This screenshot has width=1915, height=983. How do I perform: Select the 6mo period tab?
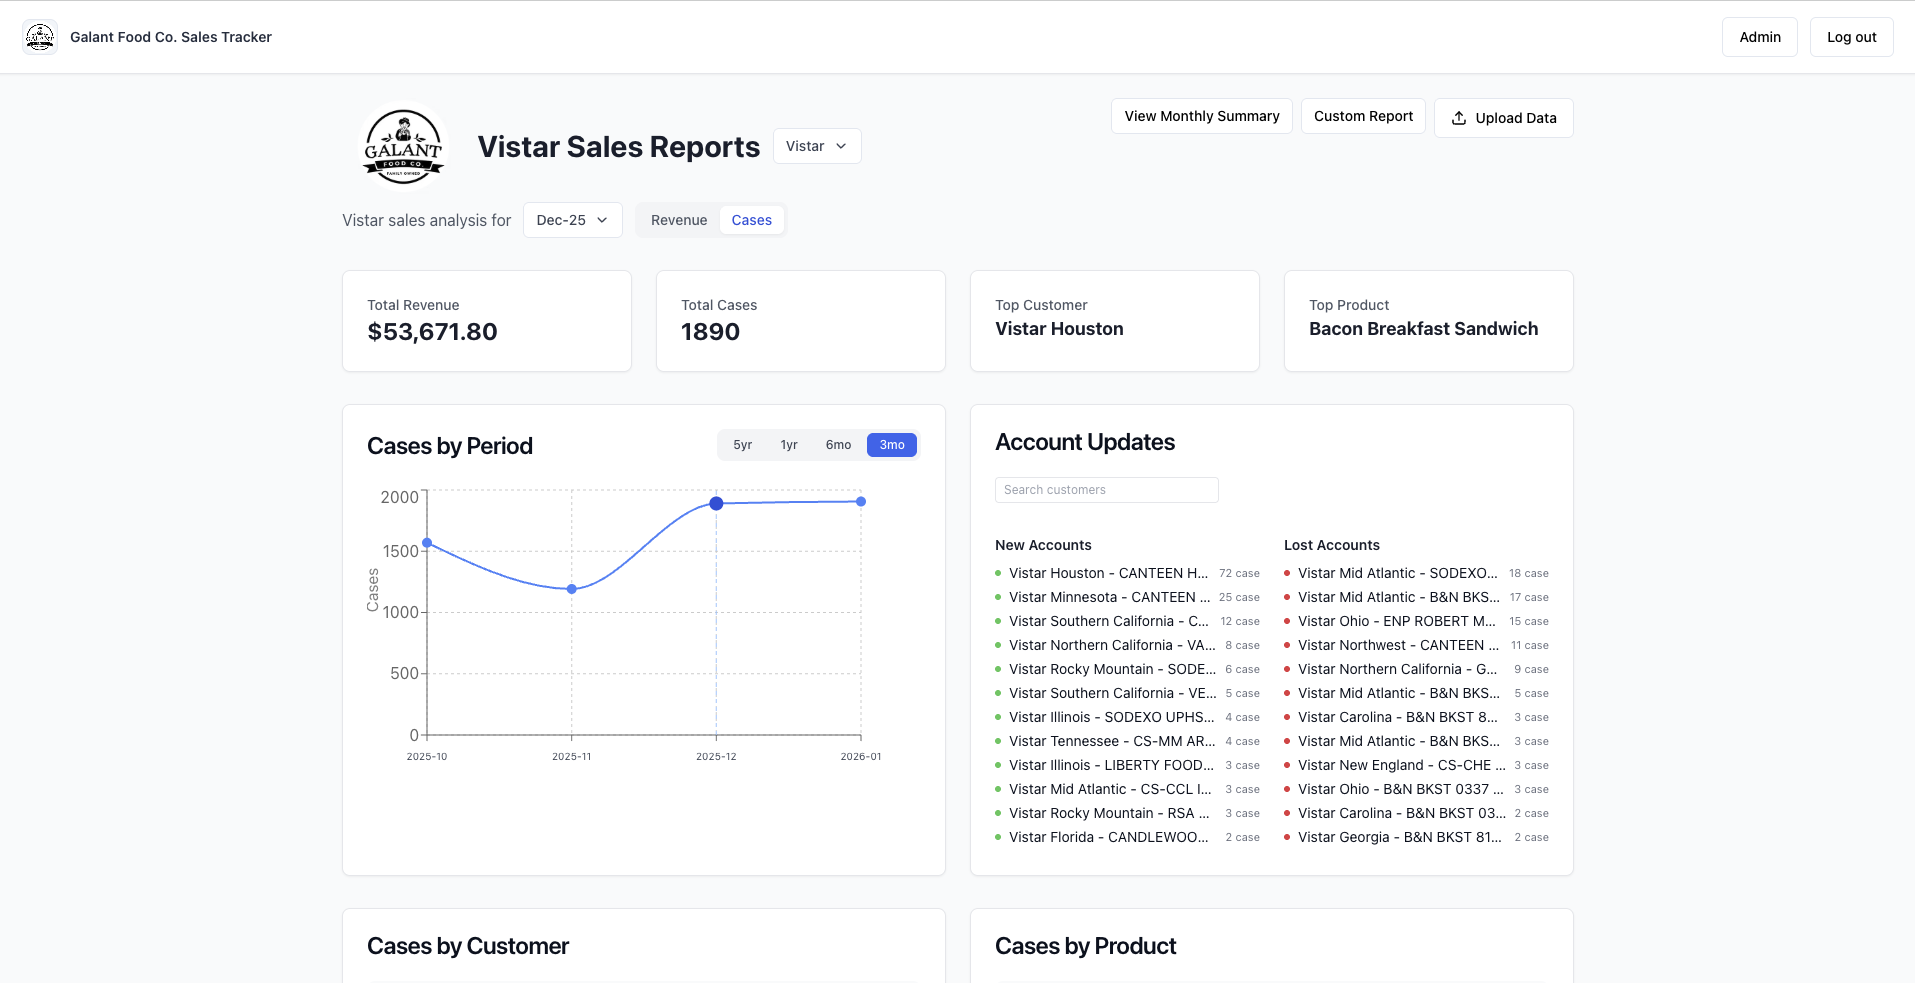(838, 445)
